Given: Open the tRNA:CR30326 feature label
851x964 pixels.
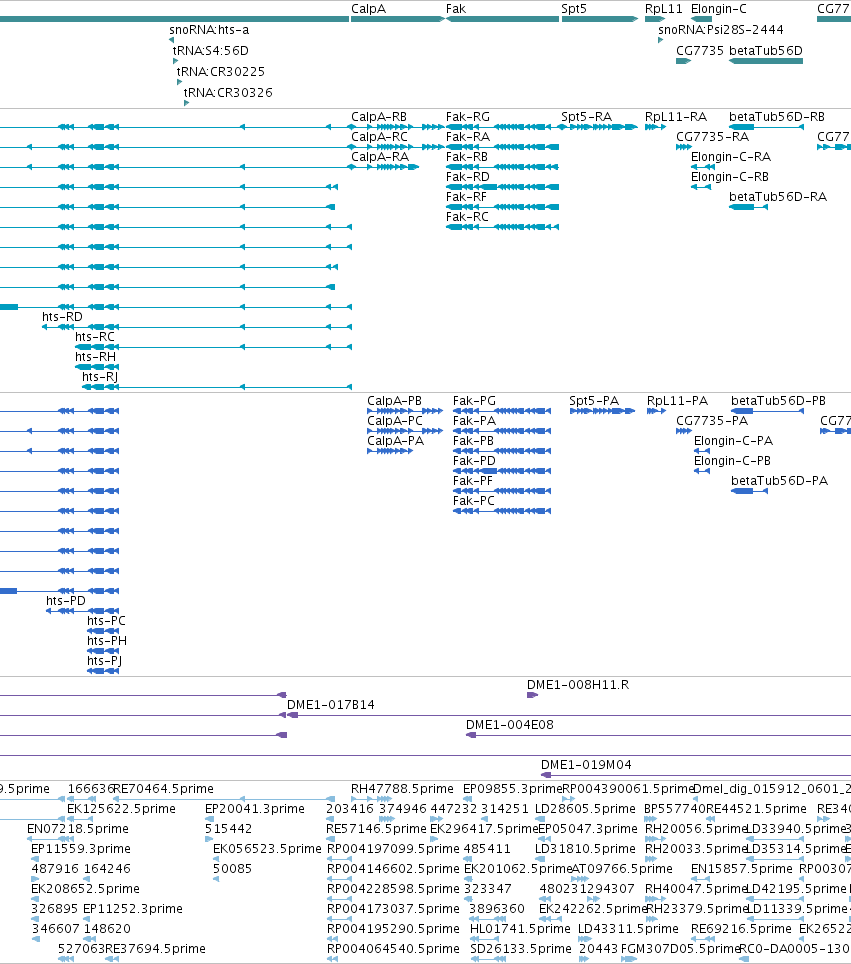Looking at the screenshot, I should point(228,92).
